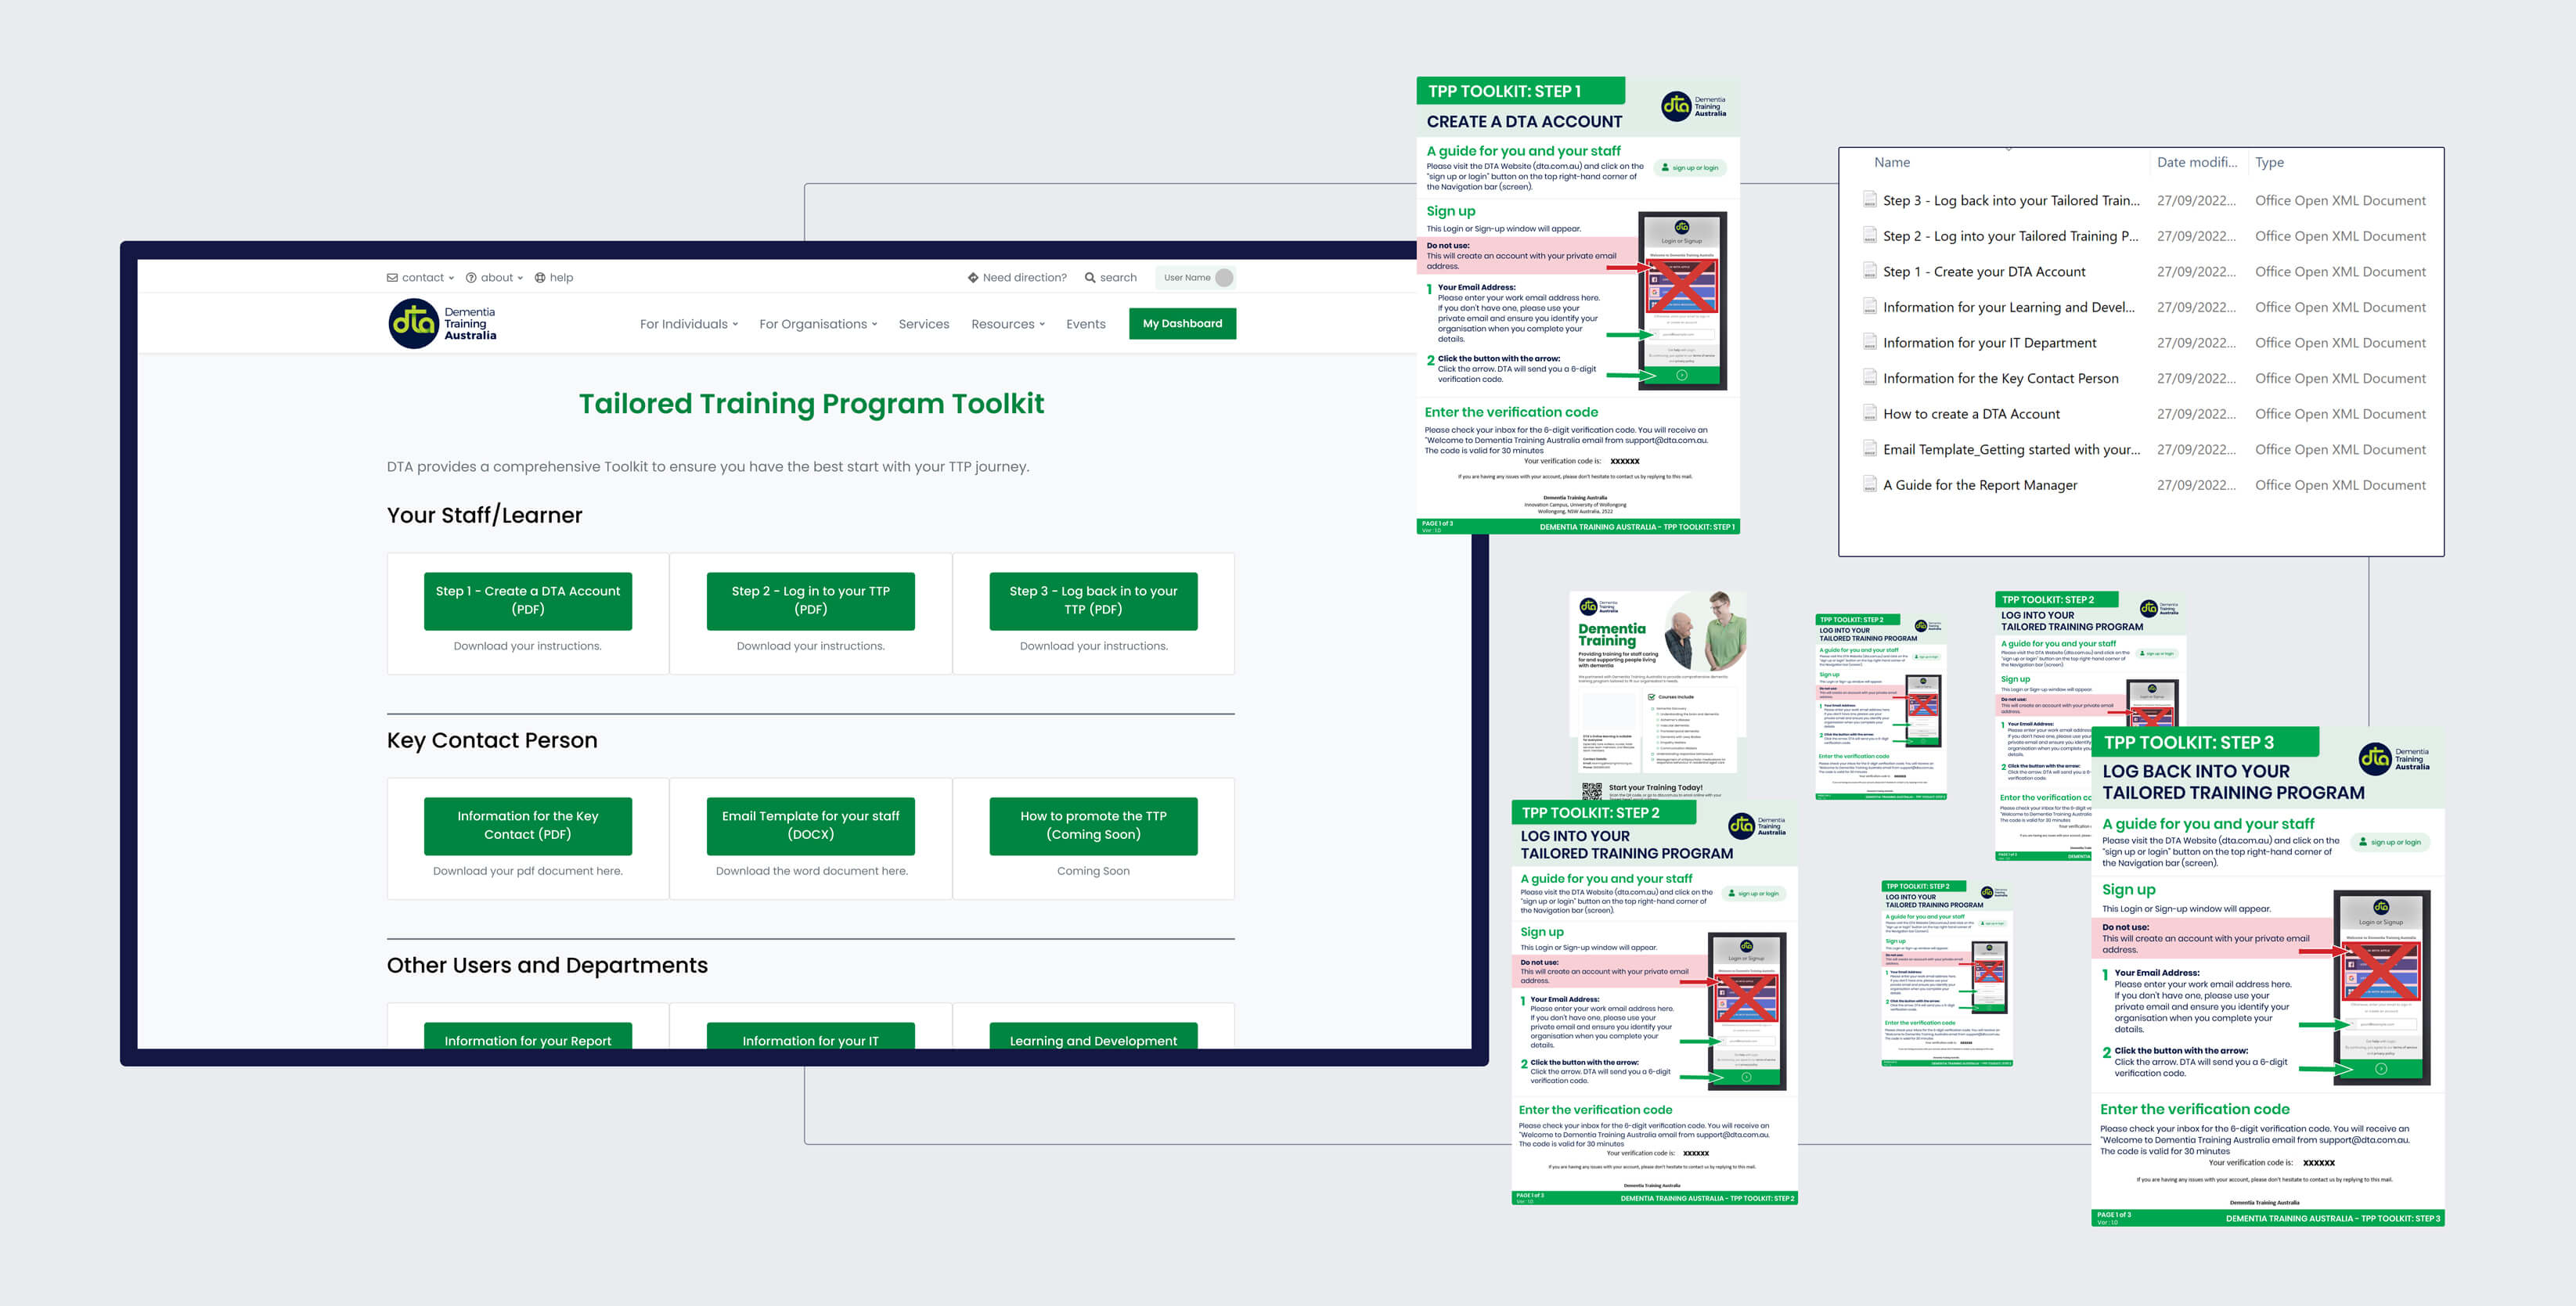
Task: Go to the Events menu item
Action: click(x=1085, y=324)
